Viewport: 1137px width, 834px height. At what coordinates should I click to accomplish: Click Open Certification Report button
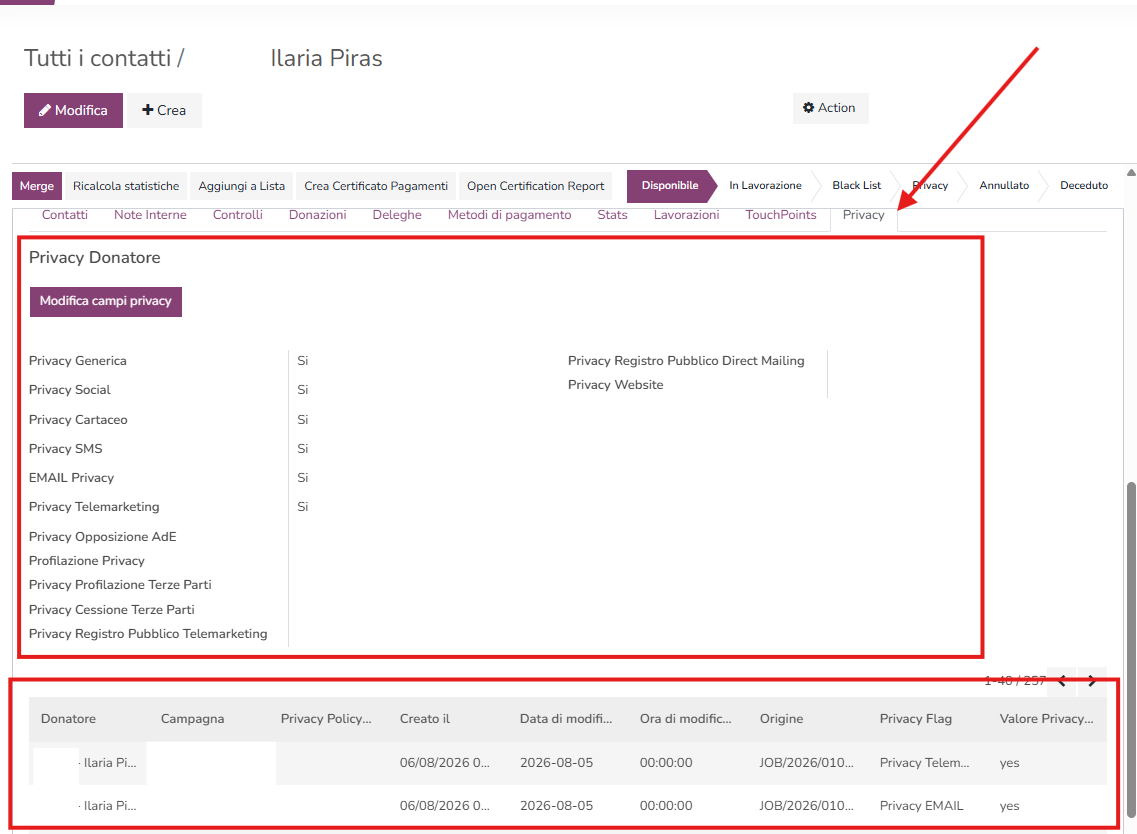535,186
